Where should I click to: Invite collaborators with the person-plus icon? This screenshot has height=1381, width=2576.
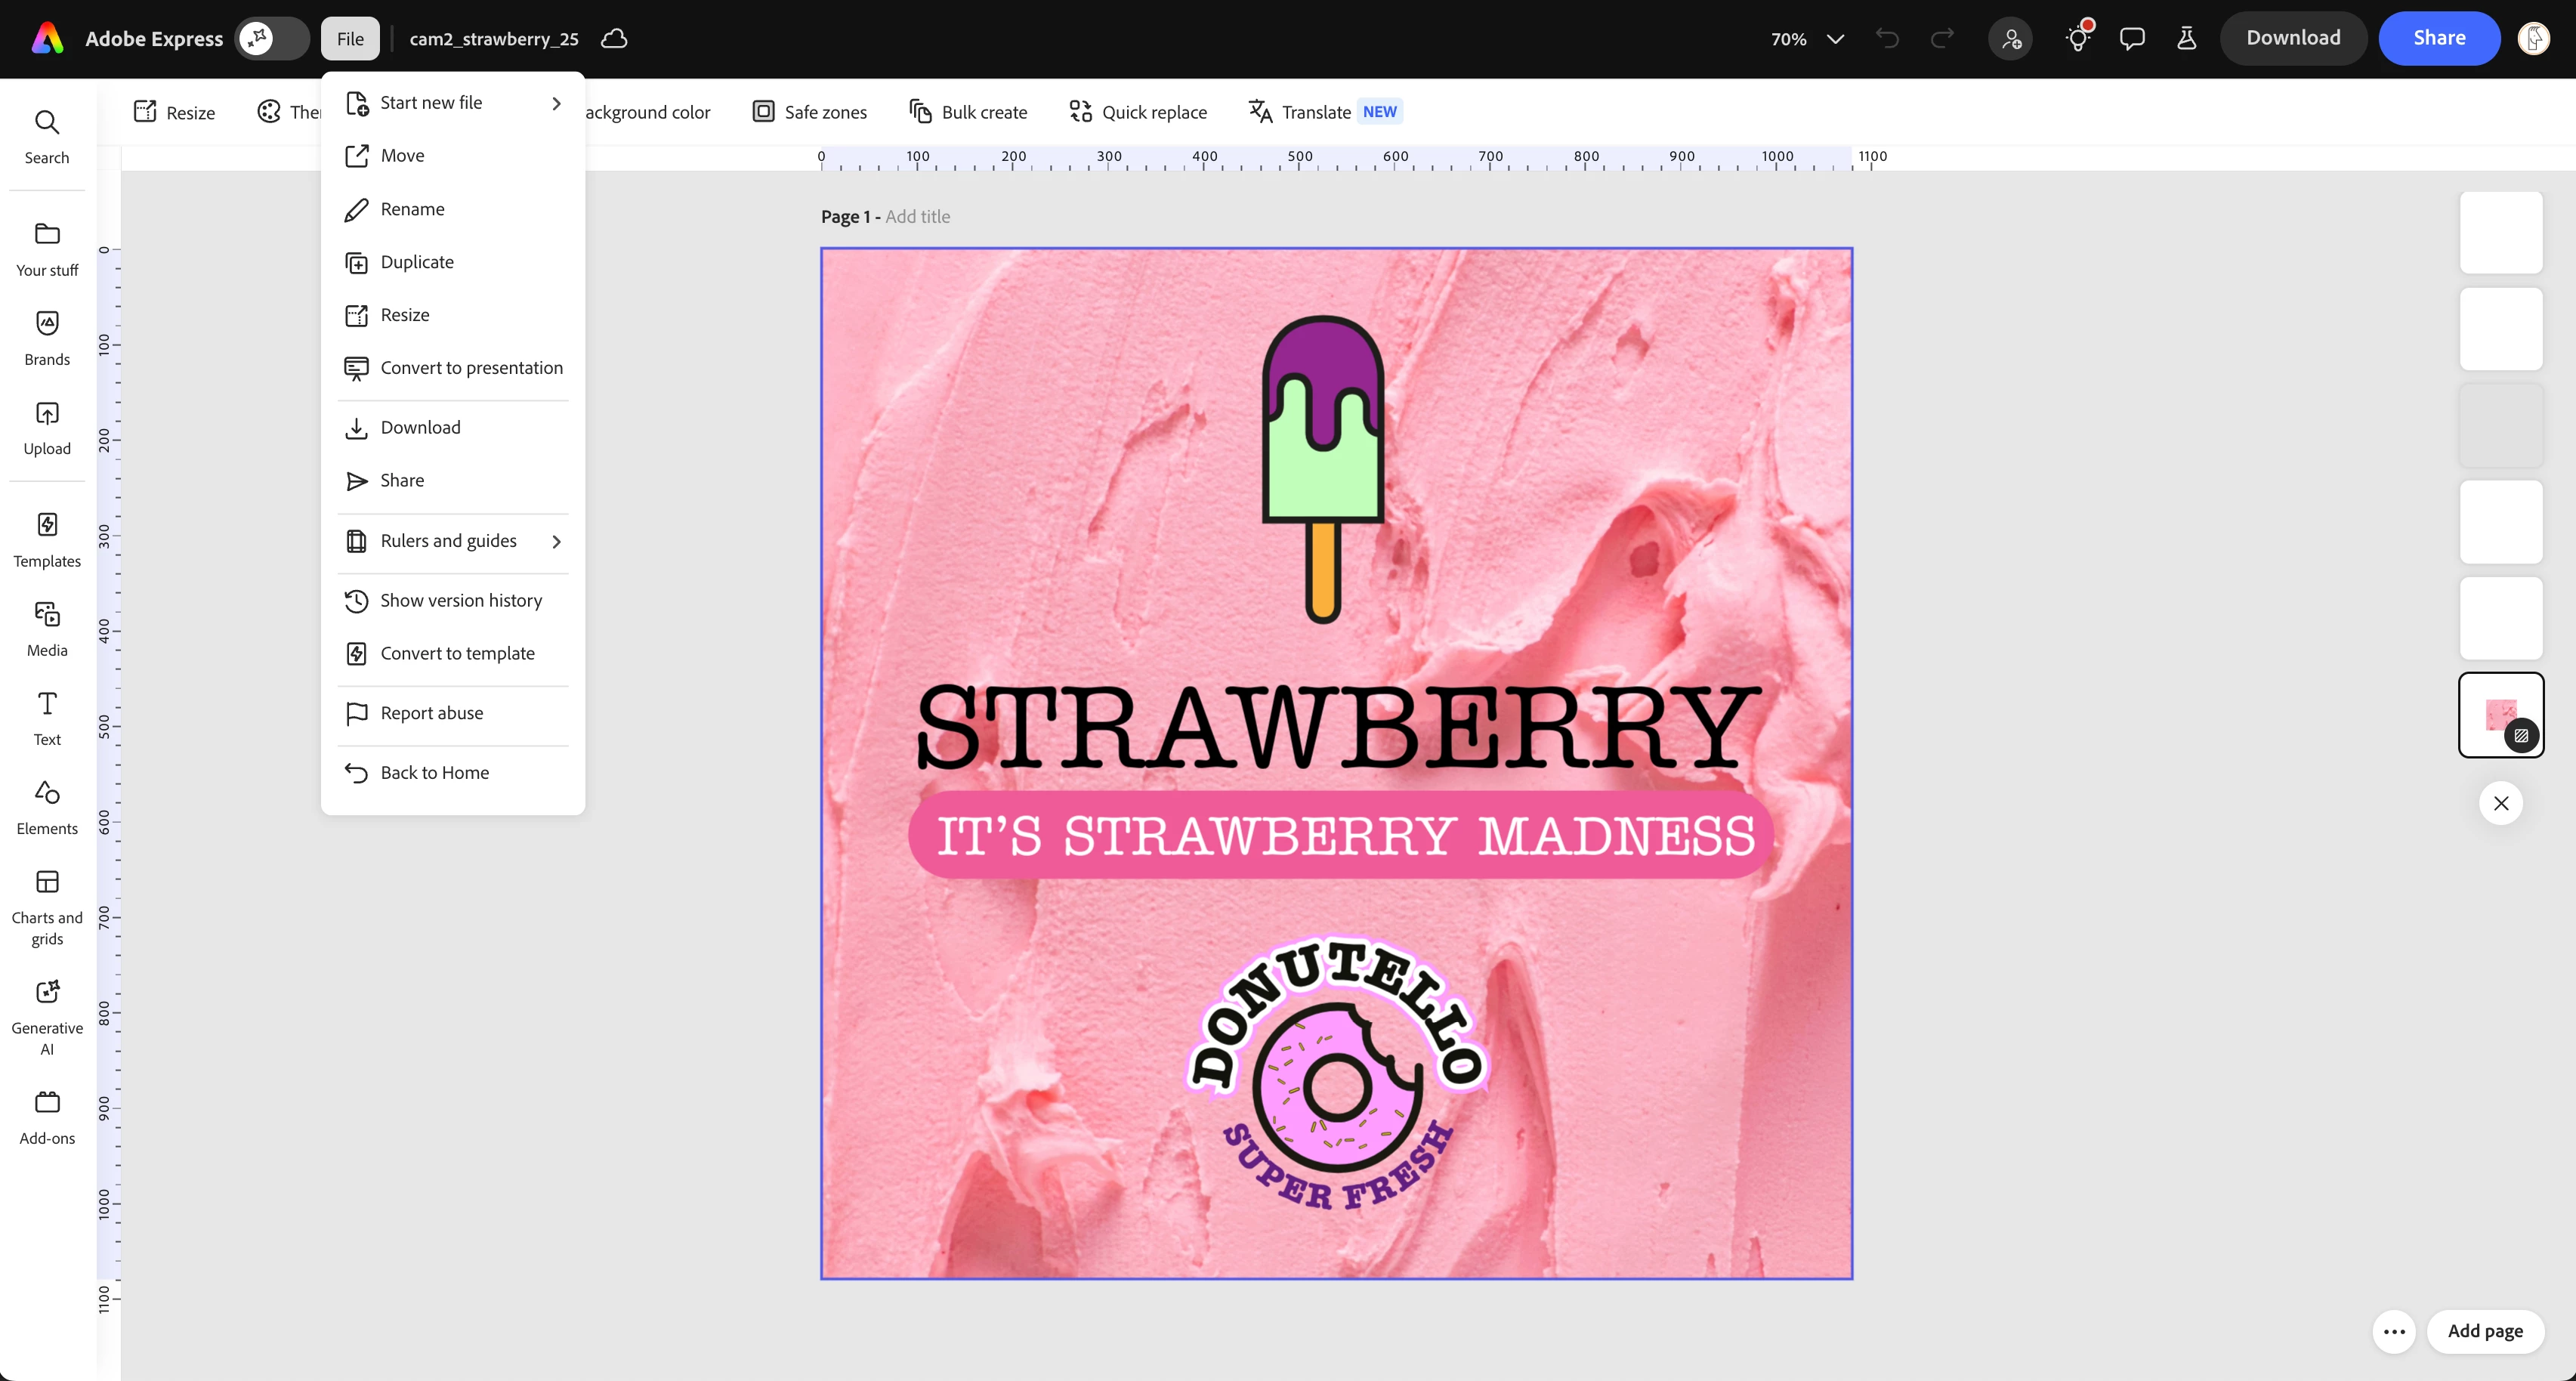2011,38
